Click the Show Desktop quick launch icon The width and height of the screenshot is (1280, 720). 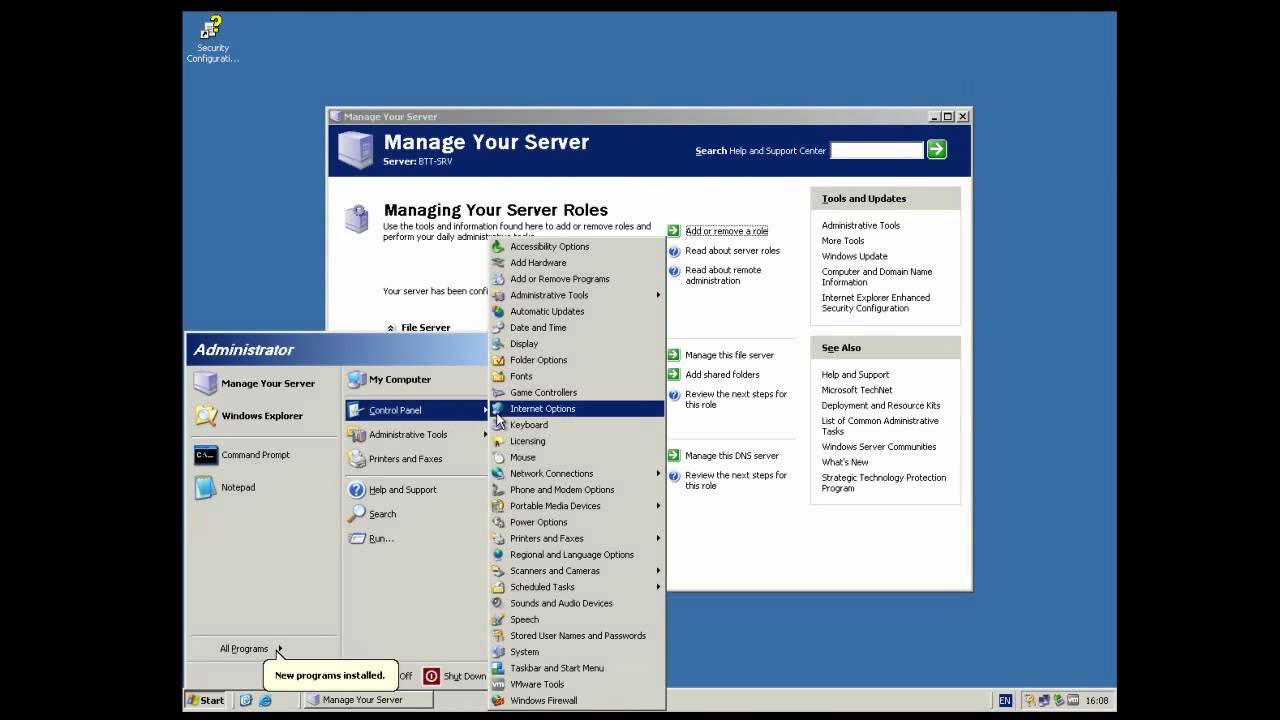click(246, 701)
